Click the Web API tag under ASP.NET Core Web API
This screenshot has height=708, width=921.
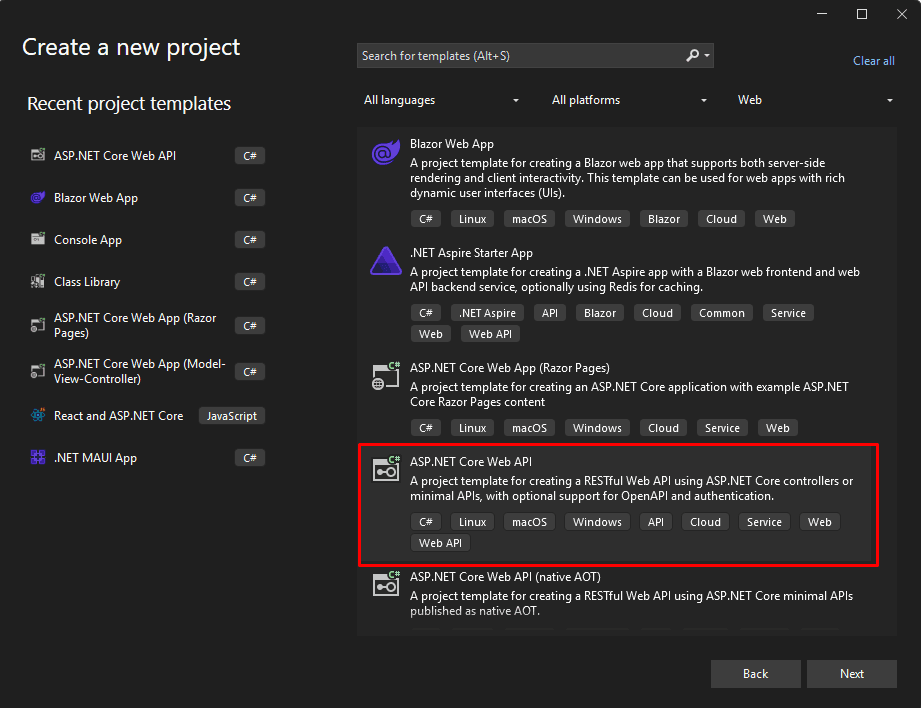tap(441, 543)
